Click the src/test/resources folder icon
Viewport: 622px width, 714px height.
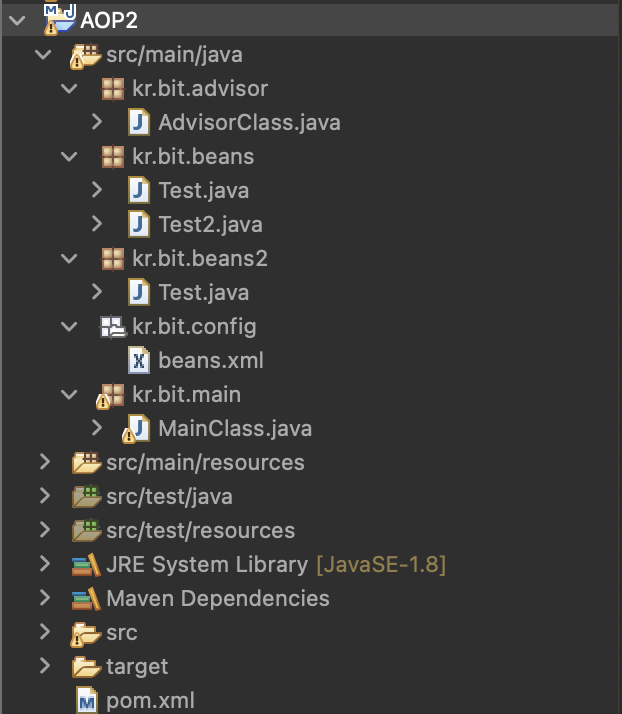[86, 530]
